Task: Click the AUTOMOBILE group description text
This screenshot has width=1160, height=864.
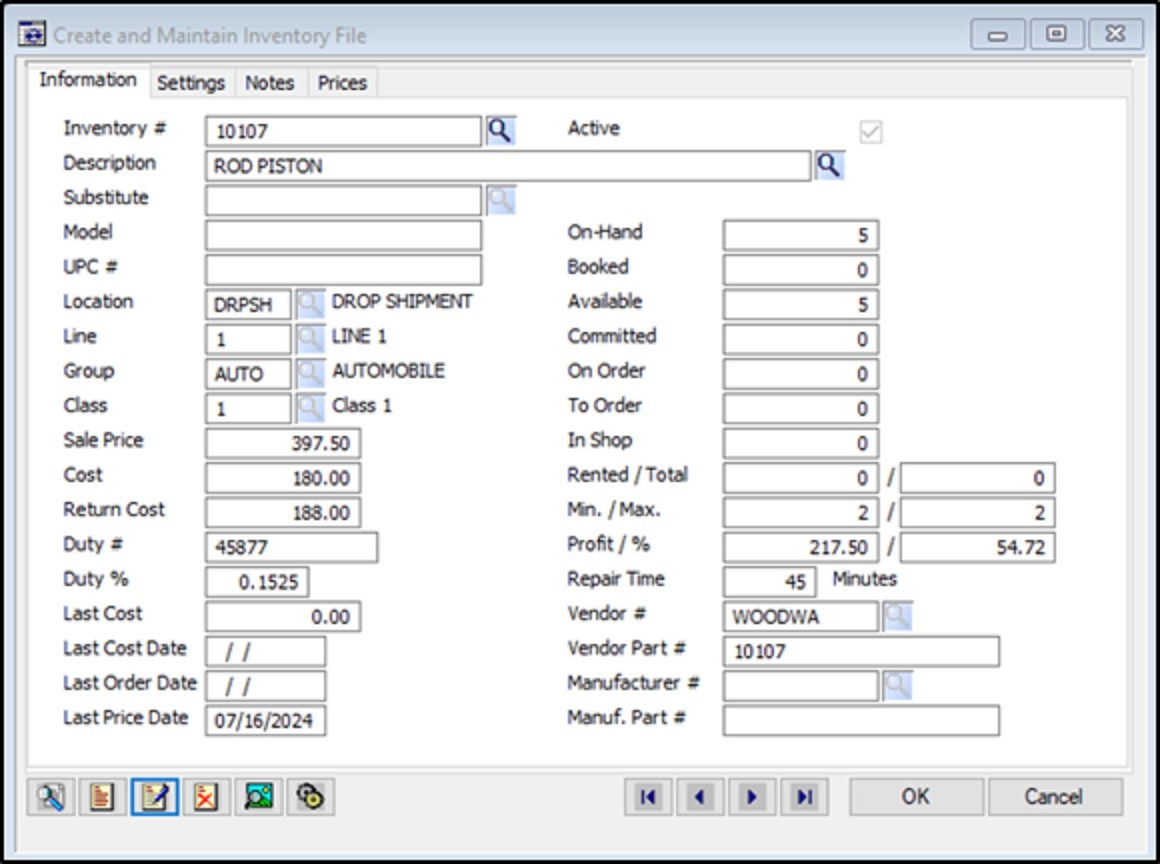Action: coord(388,371)
